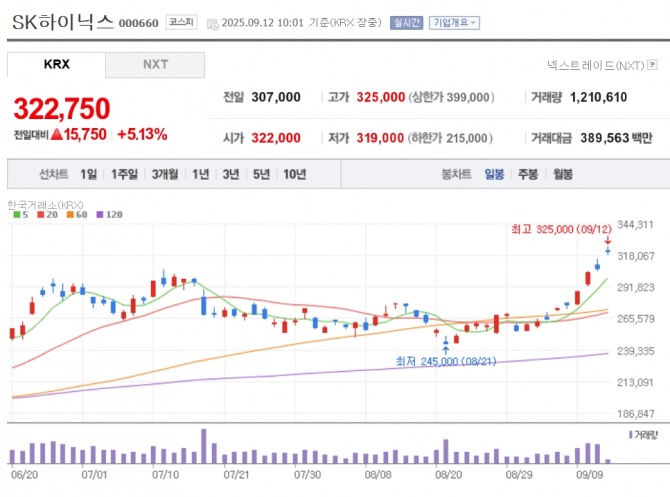Click the calendar icon beside the date

tap(212, 24)
